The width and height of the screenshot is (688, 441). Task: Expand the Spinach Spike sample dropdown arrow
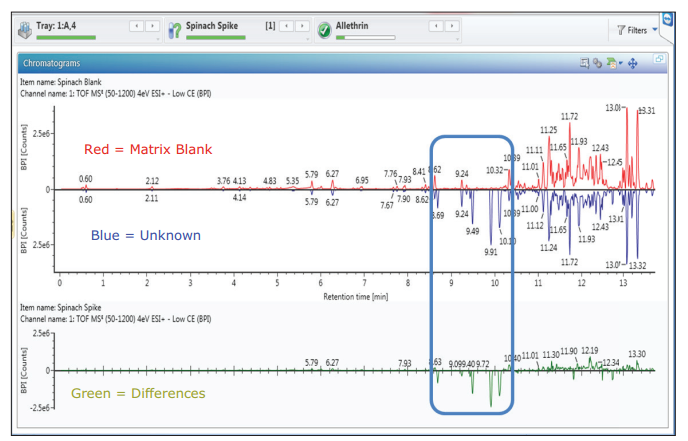tap(308, 39)
